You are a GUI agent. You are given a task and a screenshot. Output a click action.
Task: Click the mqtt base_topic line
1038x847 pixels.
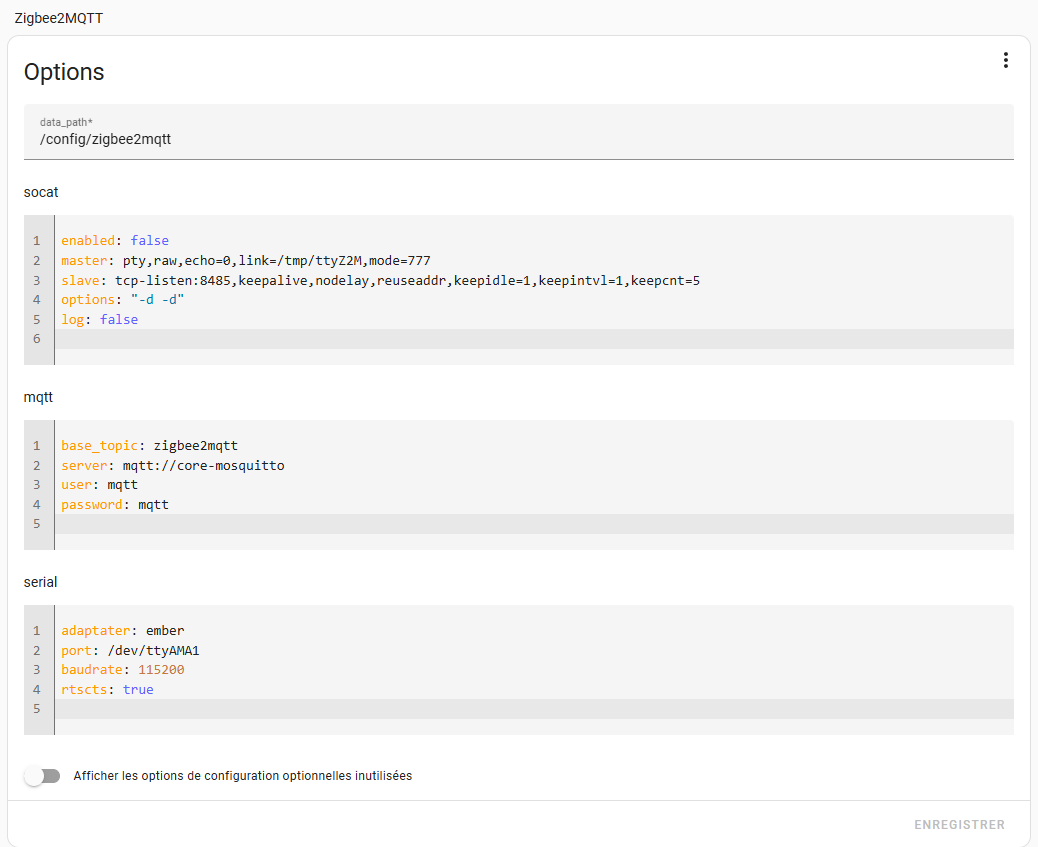click(149, 446)
